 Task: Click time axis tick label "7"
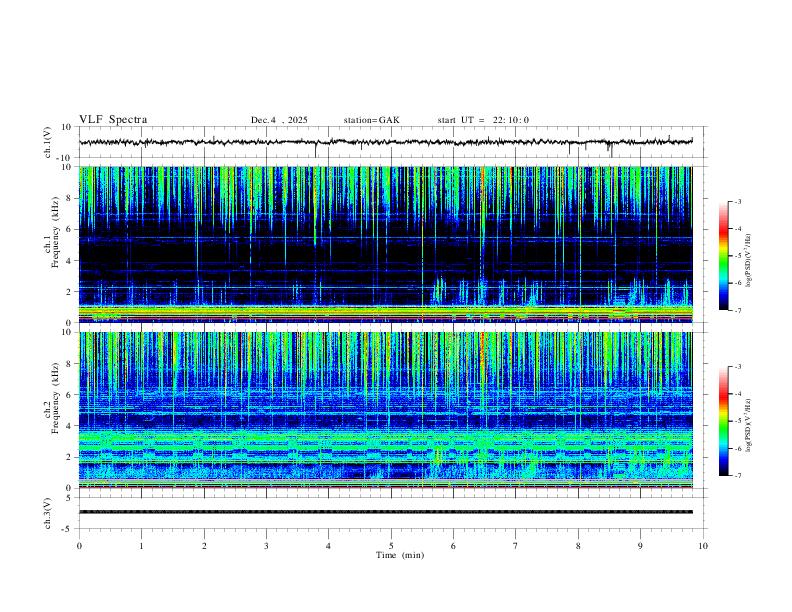click(516, 546)
